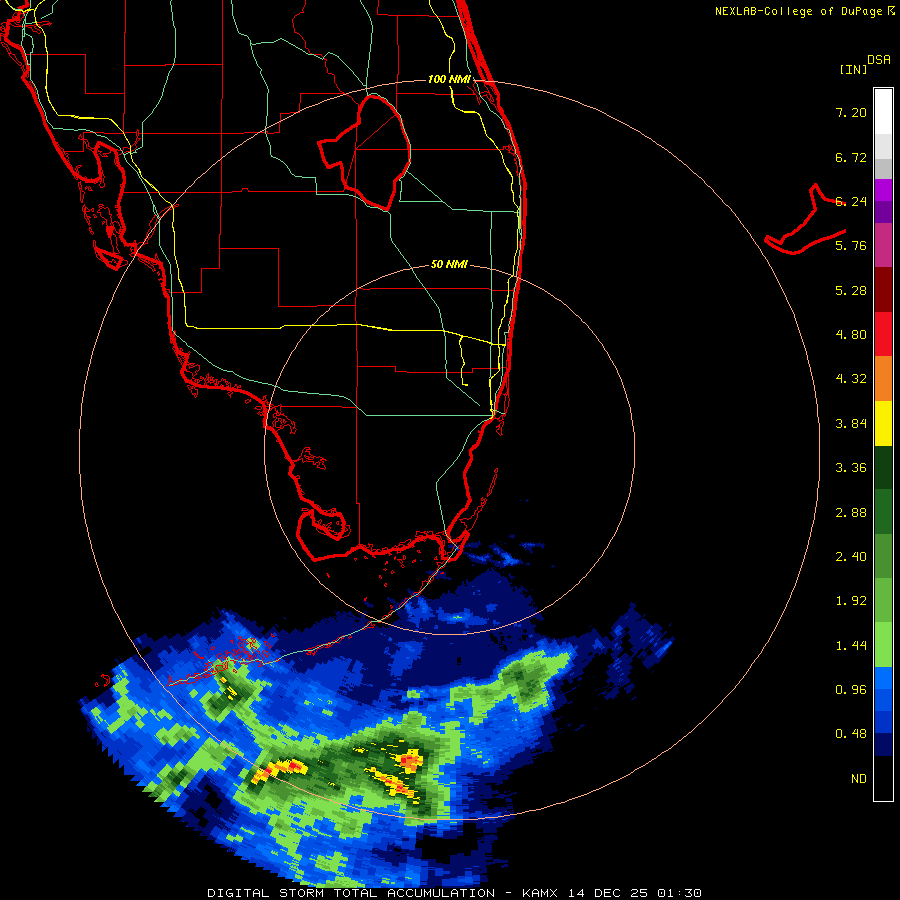Pick the black ND swatch in legend
900x900 pixels.
pos(883,778)
